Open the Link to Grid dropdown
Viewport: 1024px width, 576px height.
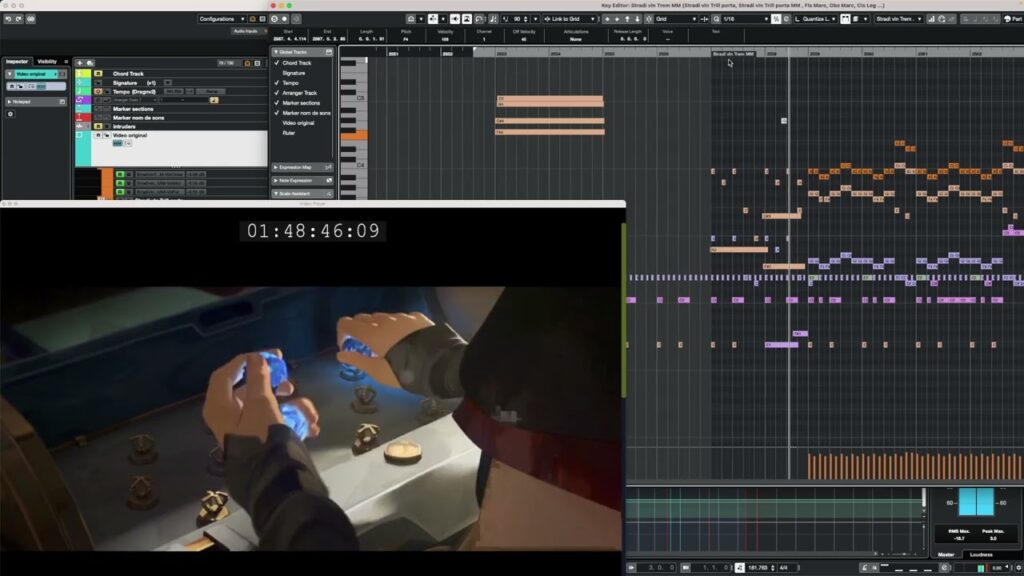(569, 19)
